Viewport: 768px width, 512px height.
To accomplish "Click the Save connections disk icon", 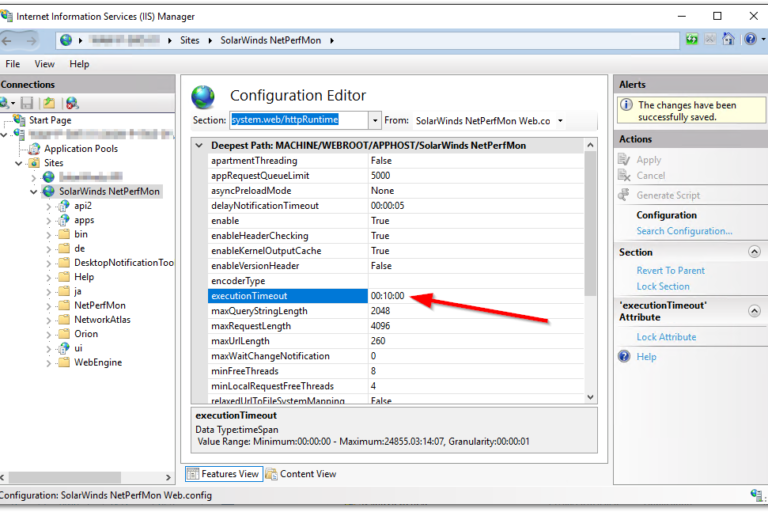I will 27,103.
